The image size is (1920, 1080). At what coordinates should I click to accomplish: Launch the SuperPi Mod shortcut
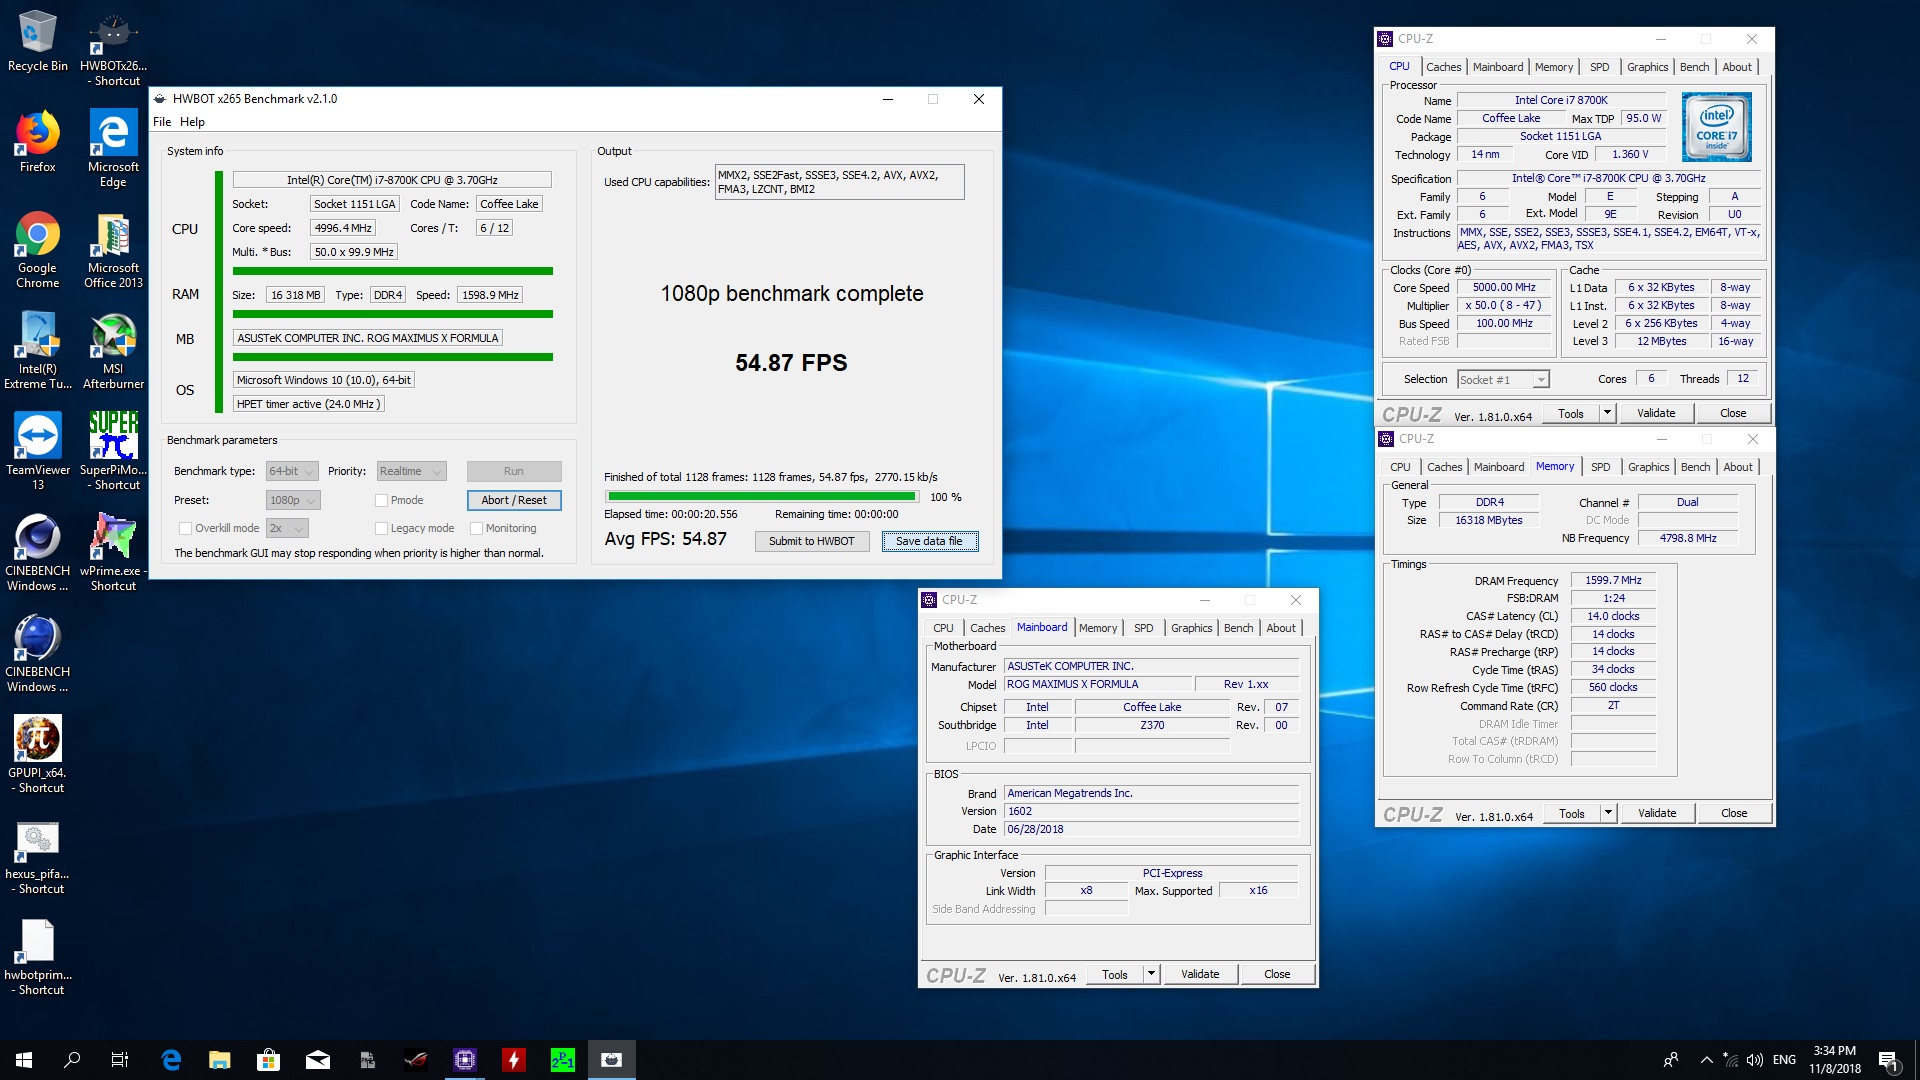tap(113, 451)
